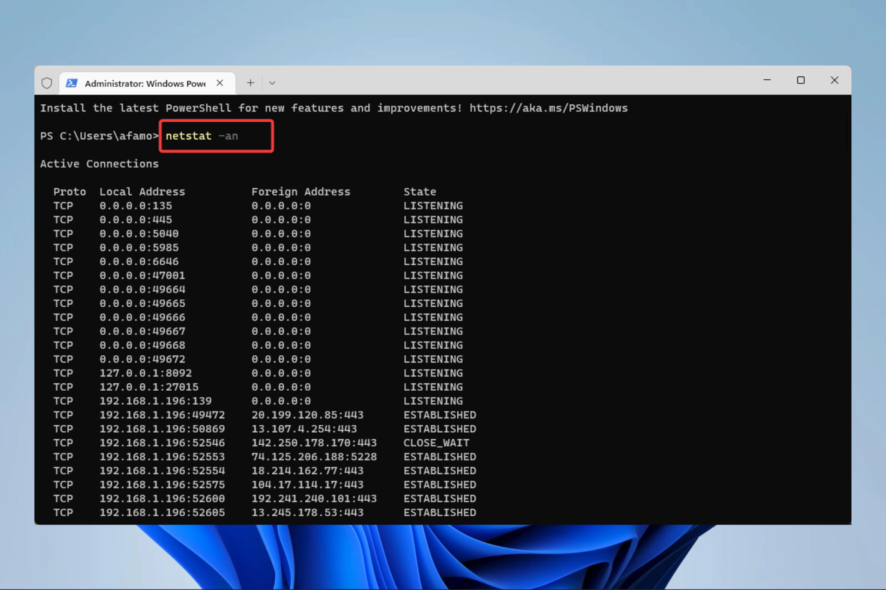Click the PowerShell icon on the active tab
The image size is (886, 590).
point(72,83)
